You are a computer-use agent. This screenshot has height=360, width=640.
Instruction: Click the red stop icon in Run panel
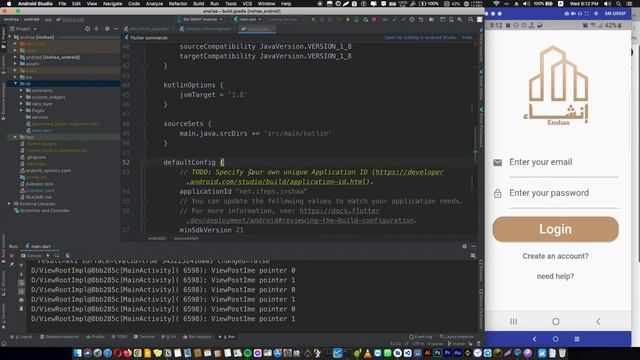coord(11,256)
